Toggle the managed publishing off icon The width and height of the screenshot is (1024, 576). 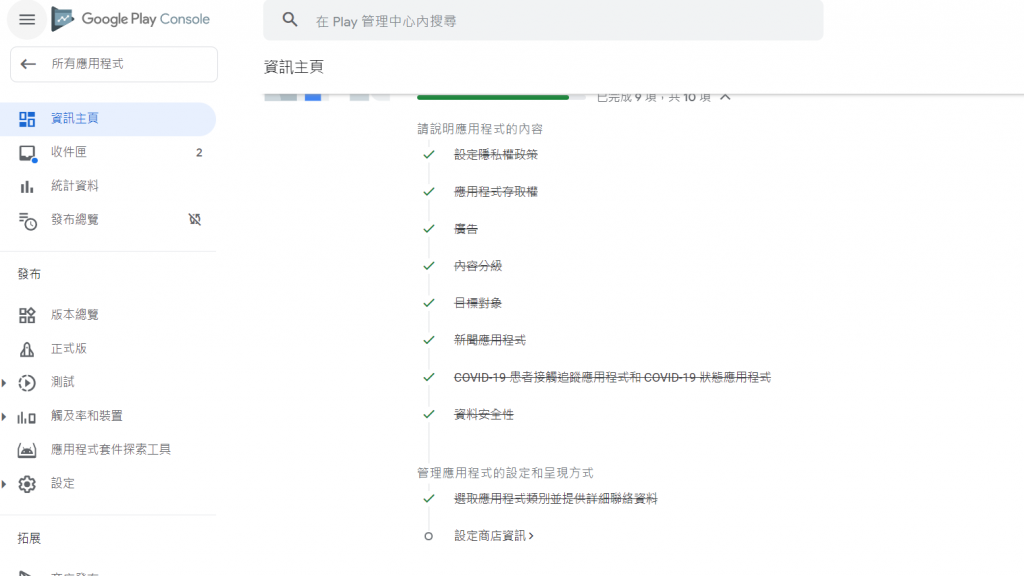click(x=195, y=219)
